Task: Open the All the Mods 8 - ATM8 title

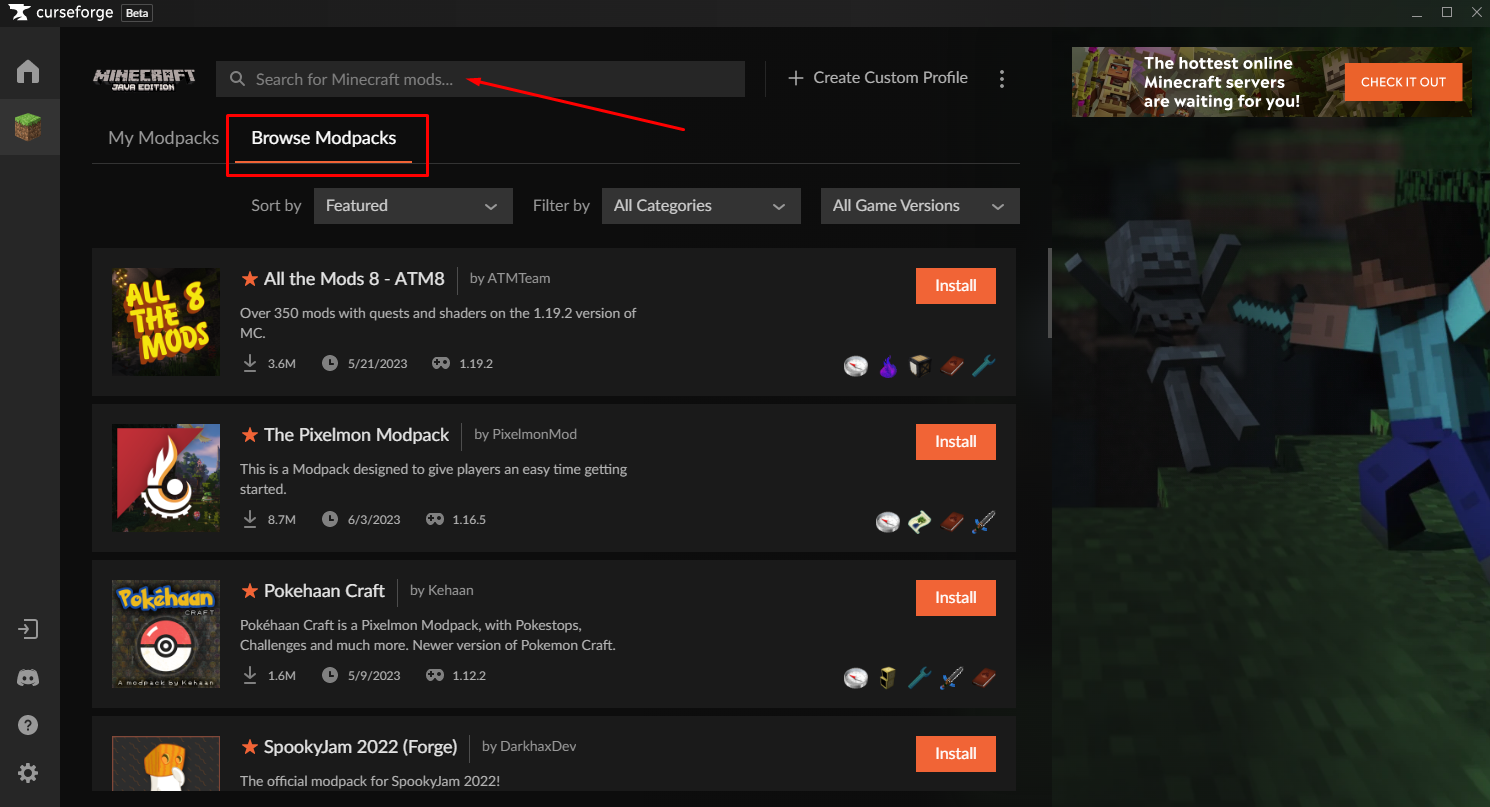Action: (x=354, y=279)
